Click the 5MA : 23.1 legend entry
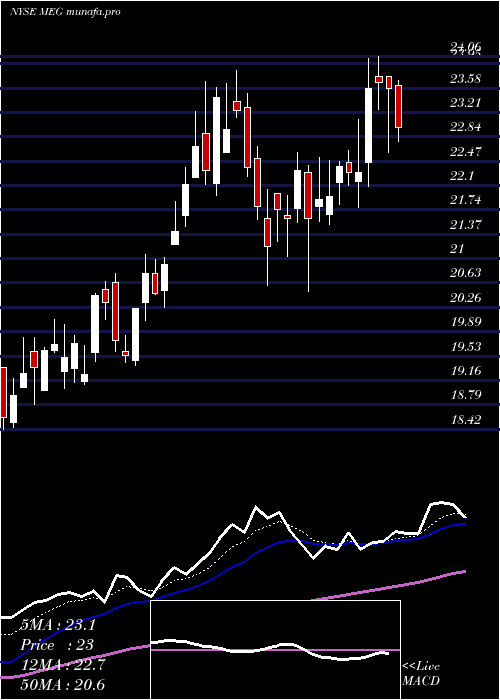 58,625
